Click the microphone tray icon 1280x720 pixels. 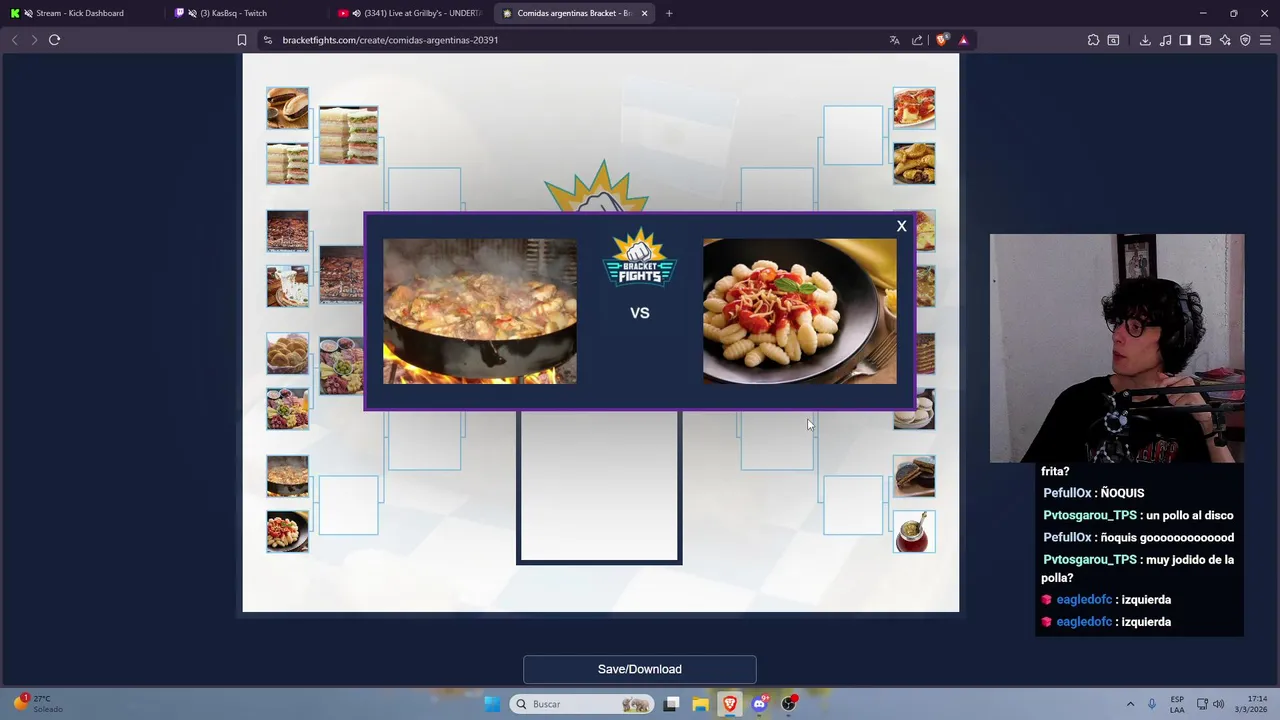(1152, 704)
